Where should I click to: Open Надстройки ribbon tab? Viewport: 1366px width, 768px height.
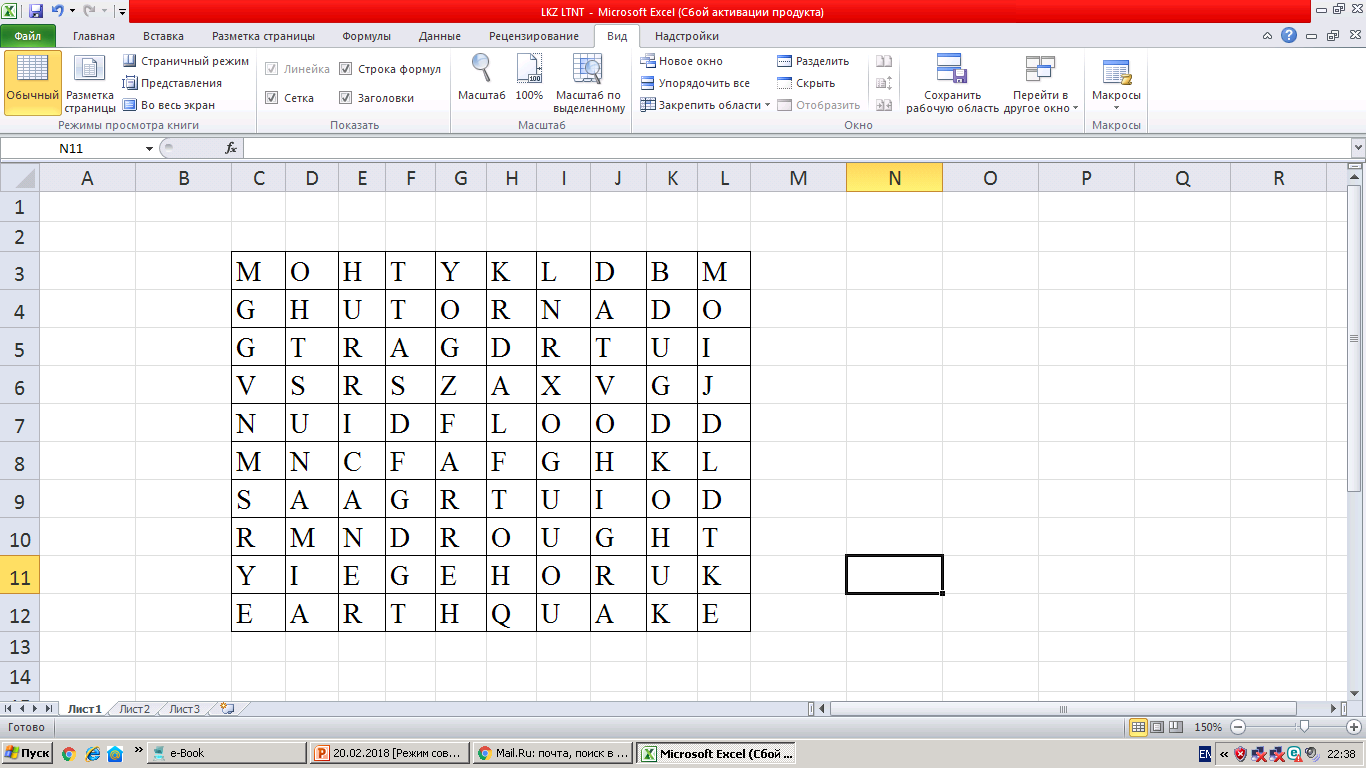(686, 36)
